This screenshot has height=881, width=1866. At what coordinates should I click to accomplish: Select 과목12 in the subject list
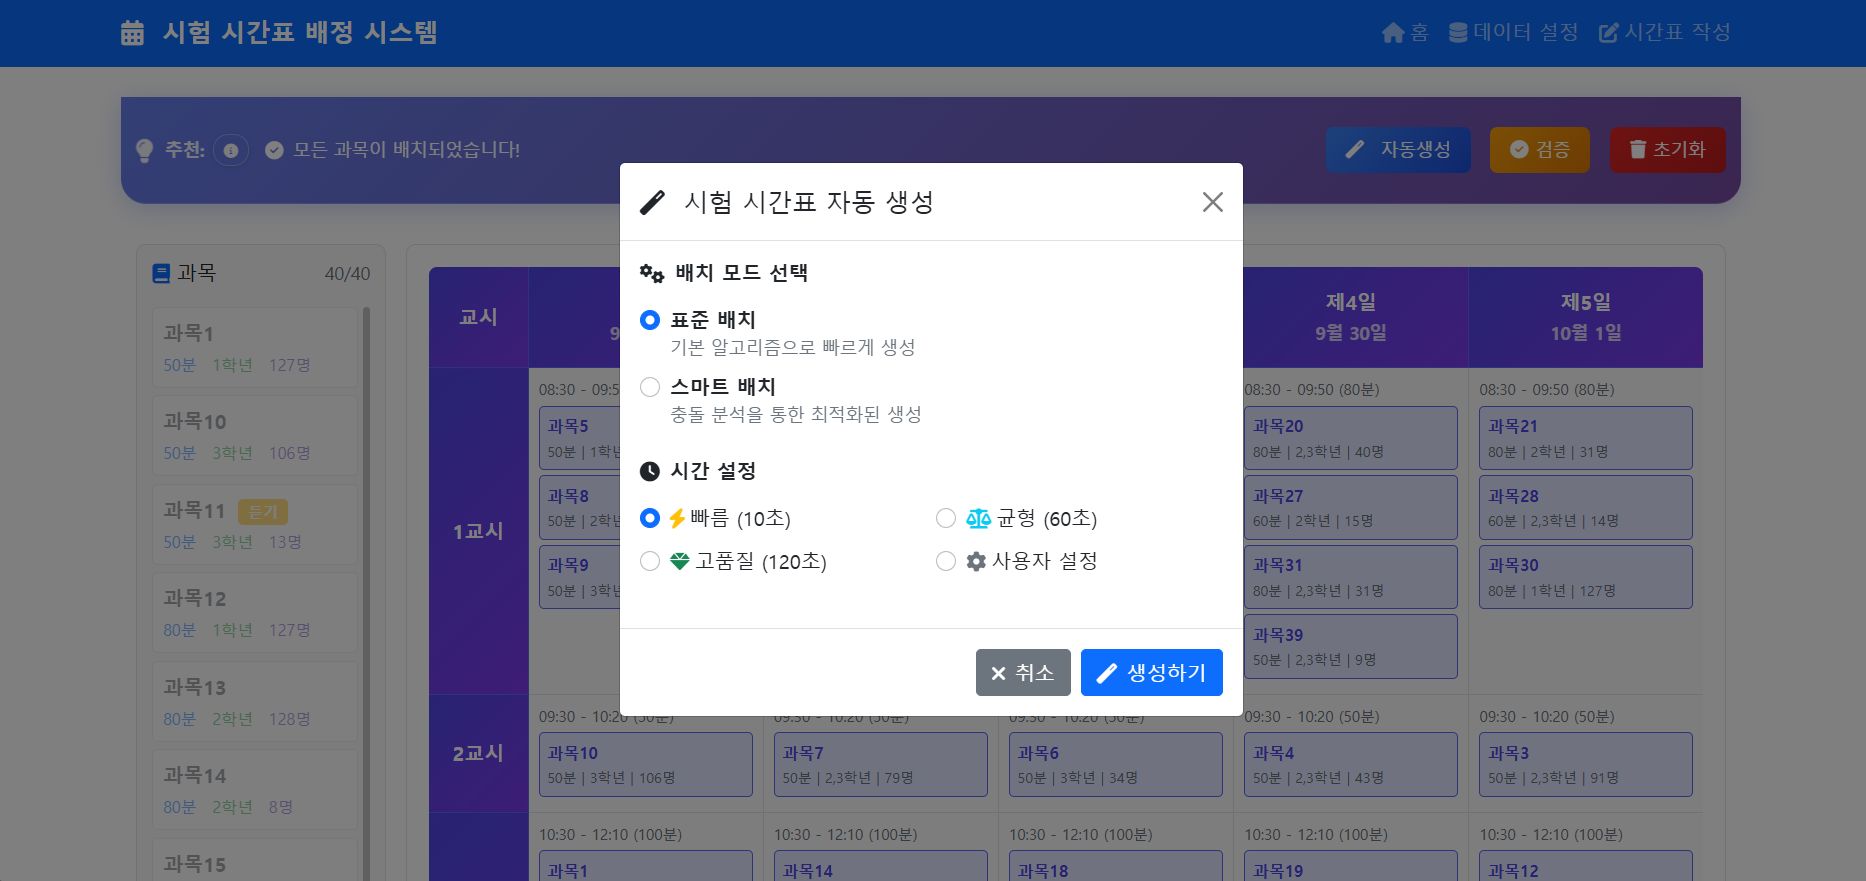pos(255,612)
